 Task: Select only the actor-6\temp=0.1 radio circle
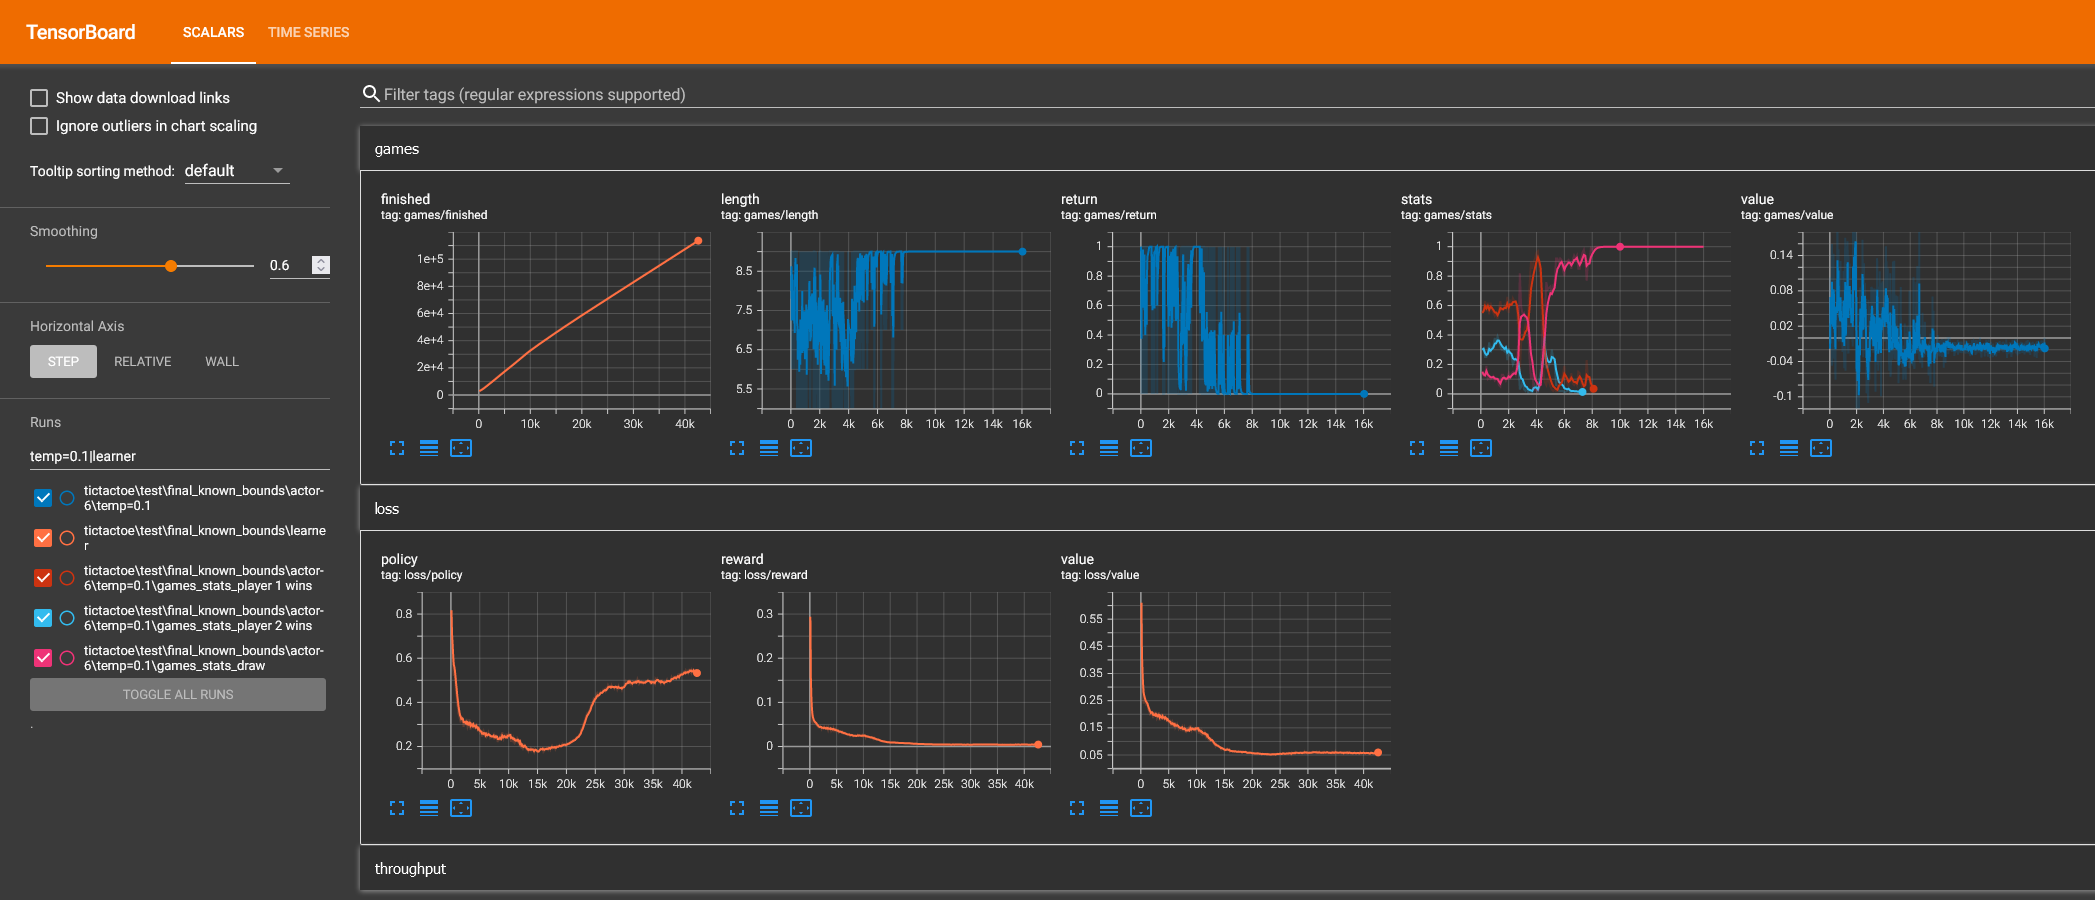pyautogui.click(x=67, y=498)
